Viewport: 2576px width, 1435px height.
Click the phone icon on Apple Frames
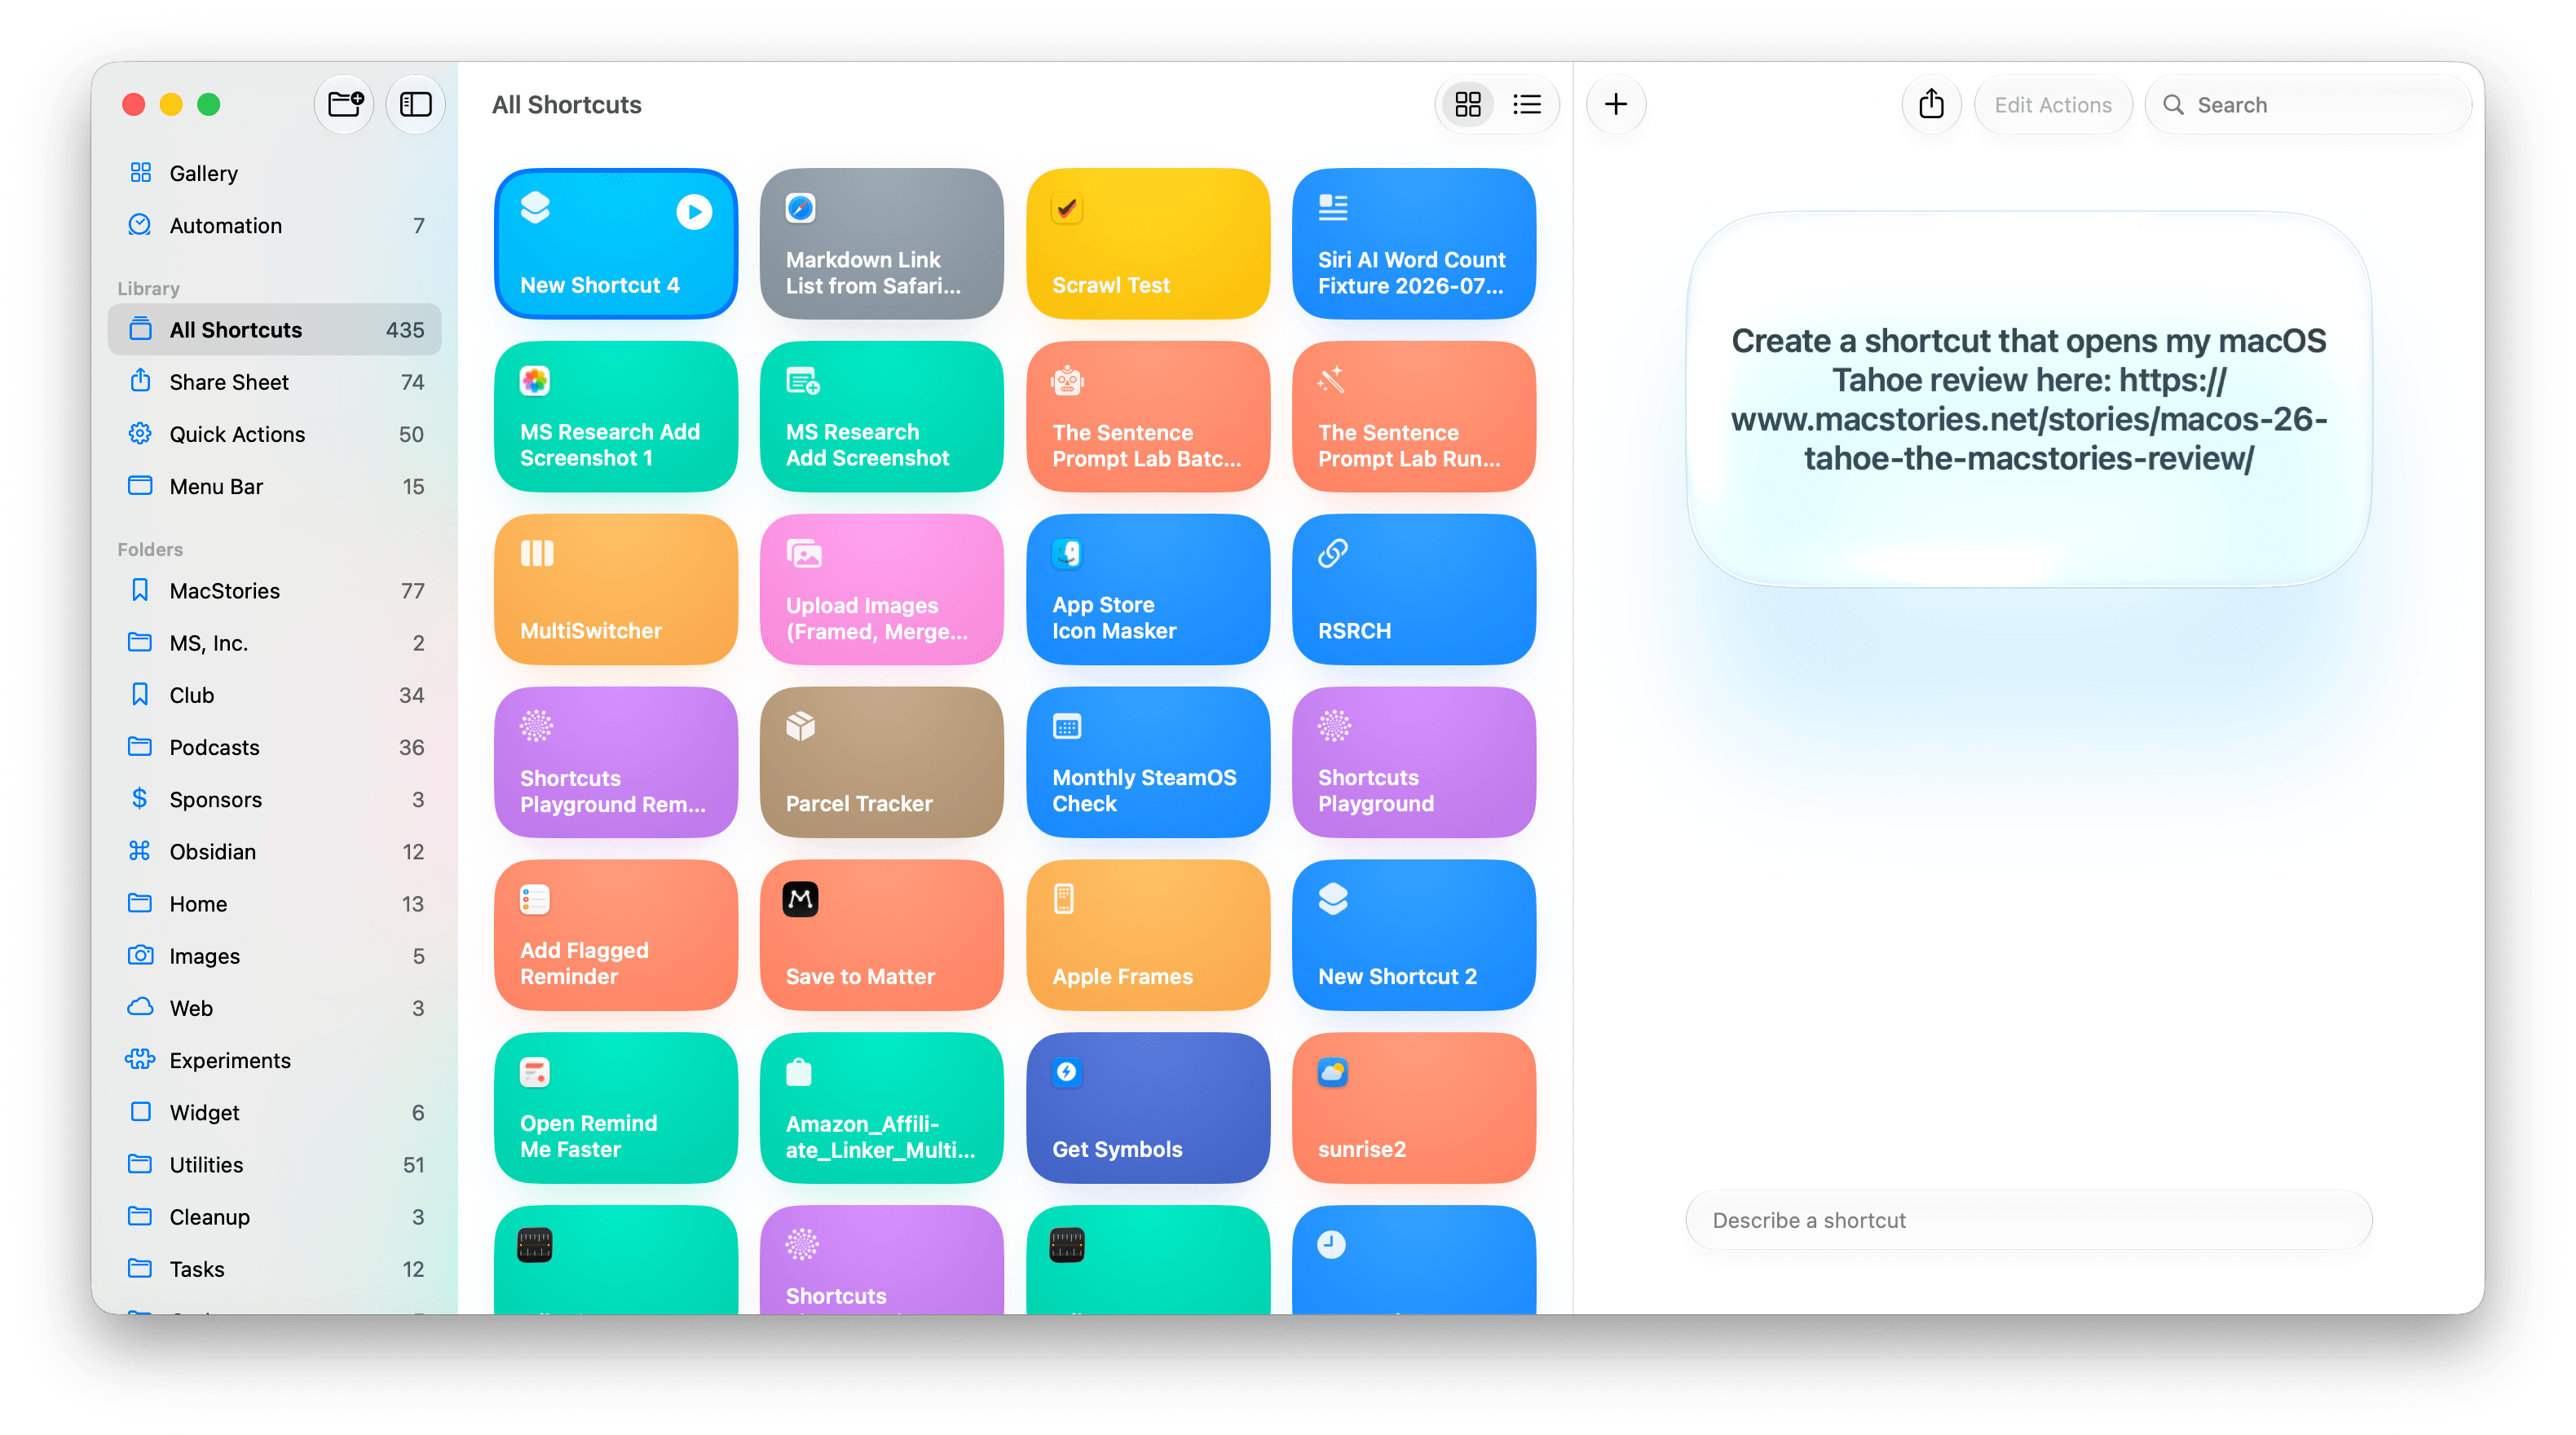click(1064, 899)
